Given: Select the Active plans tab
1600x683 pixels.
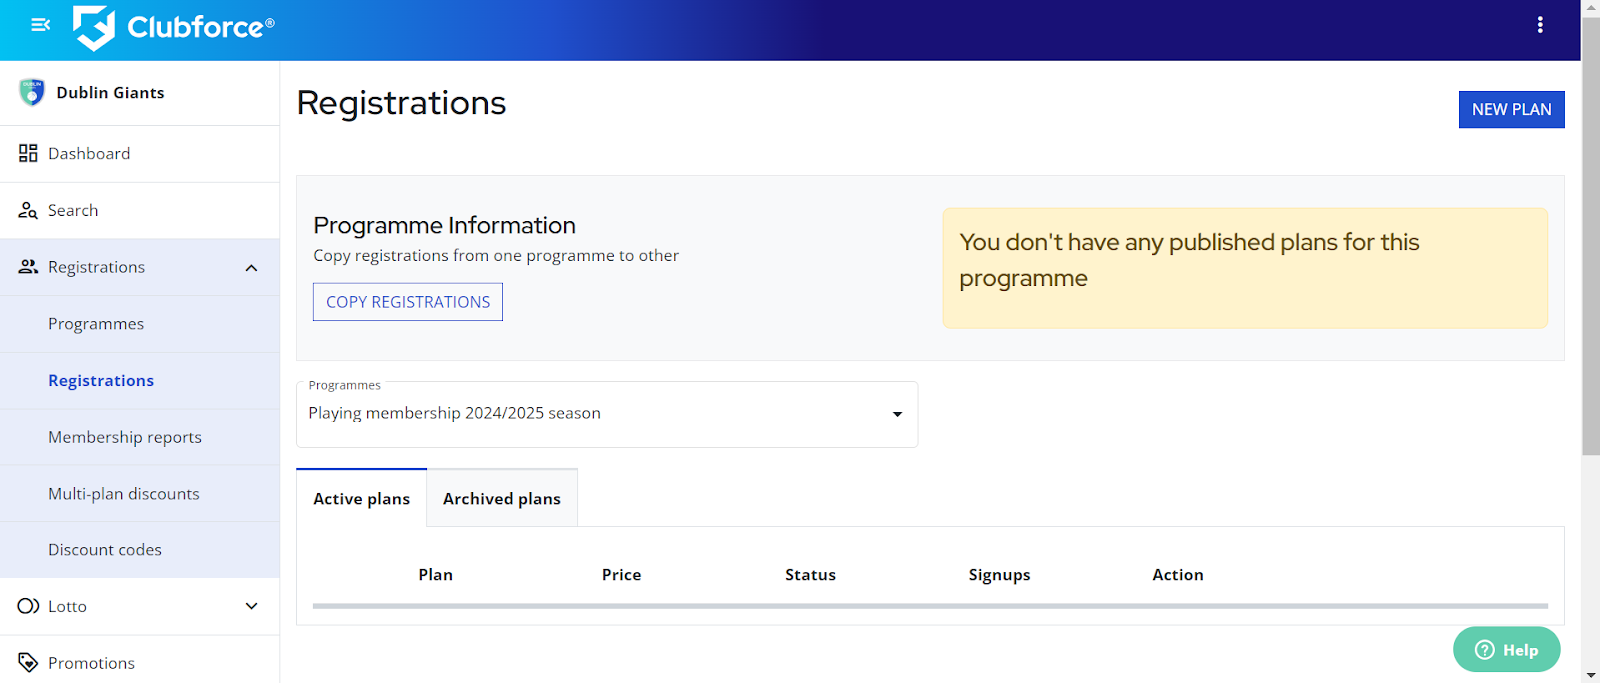Looking at the screenshot, I should point(361,498).
